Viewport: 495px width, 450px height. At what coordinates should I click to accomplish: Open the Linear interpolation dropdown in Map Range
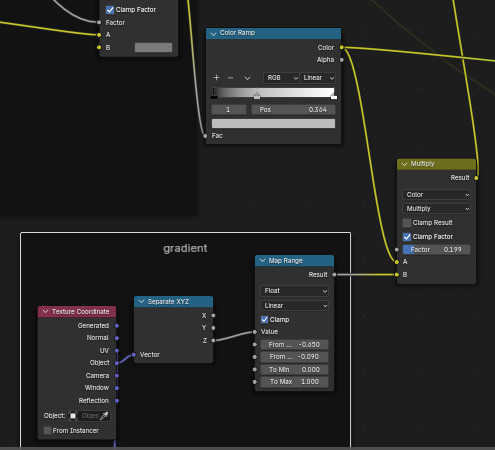[294, 306]
